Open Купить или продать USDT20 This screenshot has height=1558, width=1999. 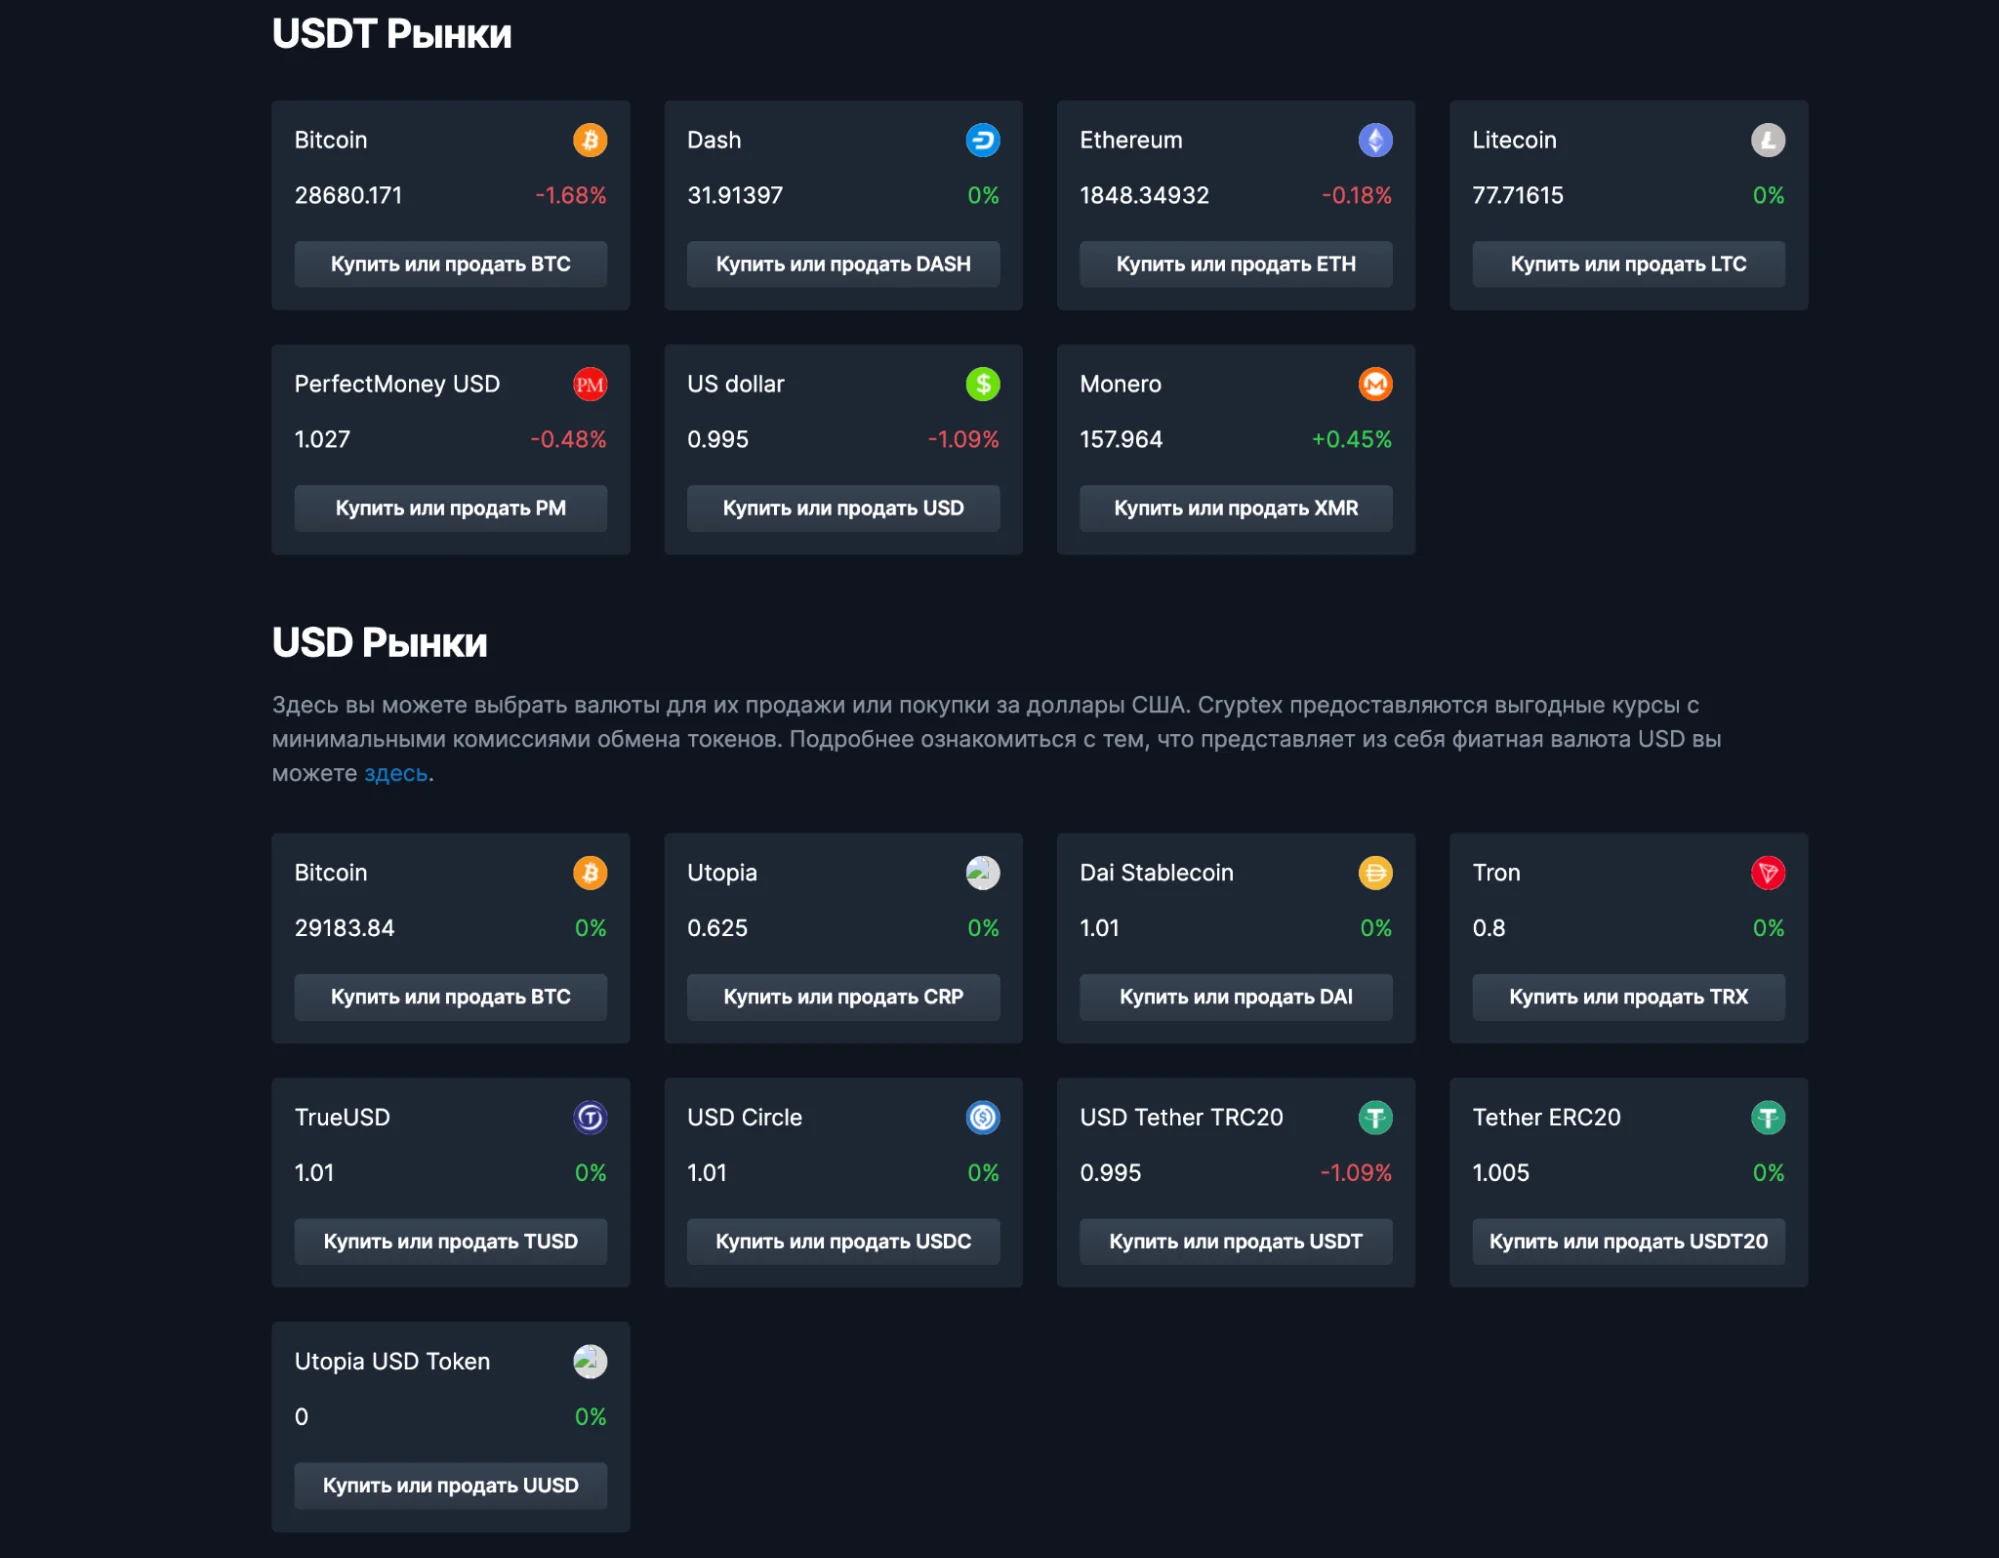tap(1628, 1241)
